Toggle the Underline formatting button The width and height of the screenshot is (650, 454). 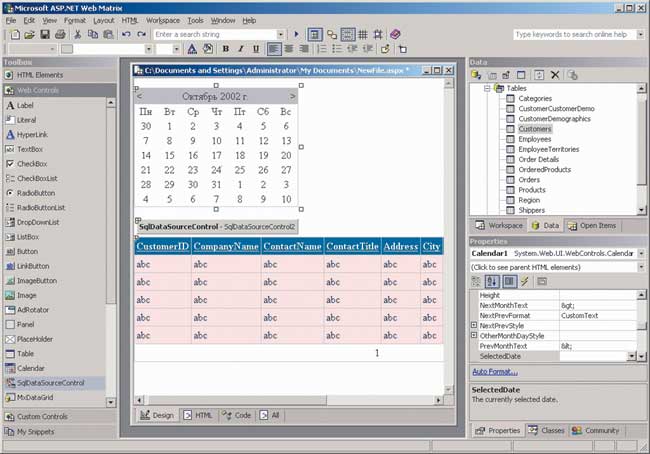coord(256,49)
